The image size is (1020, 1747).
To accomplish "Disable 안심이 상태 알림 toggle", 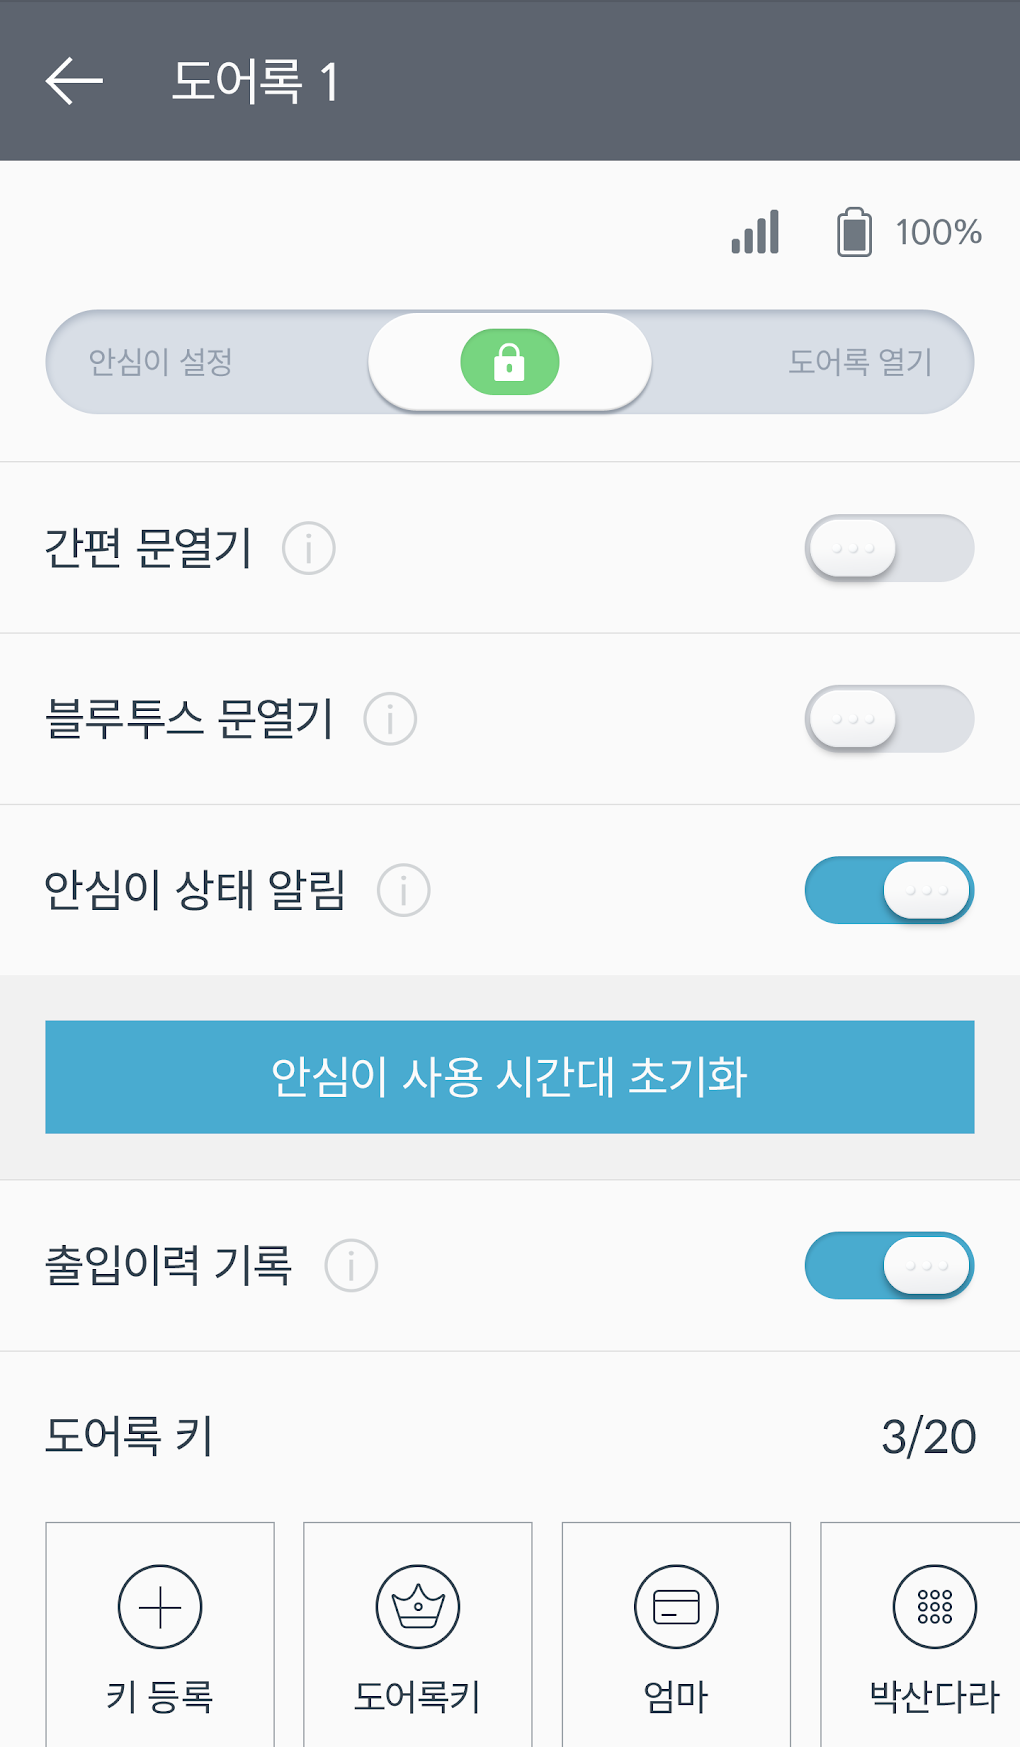I will pos(889,890).
